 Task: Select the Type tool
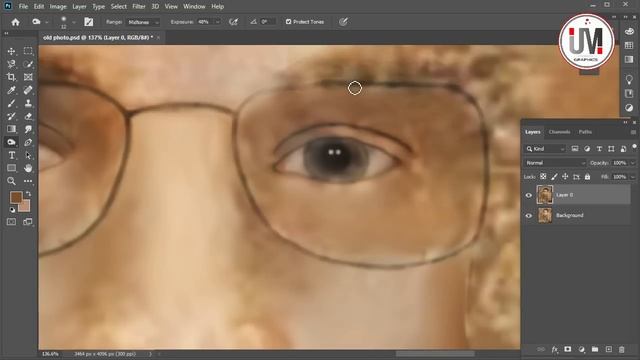click(x=11, y=156)
